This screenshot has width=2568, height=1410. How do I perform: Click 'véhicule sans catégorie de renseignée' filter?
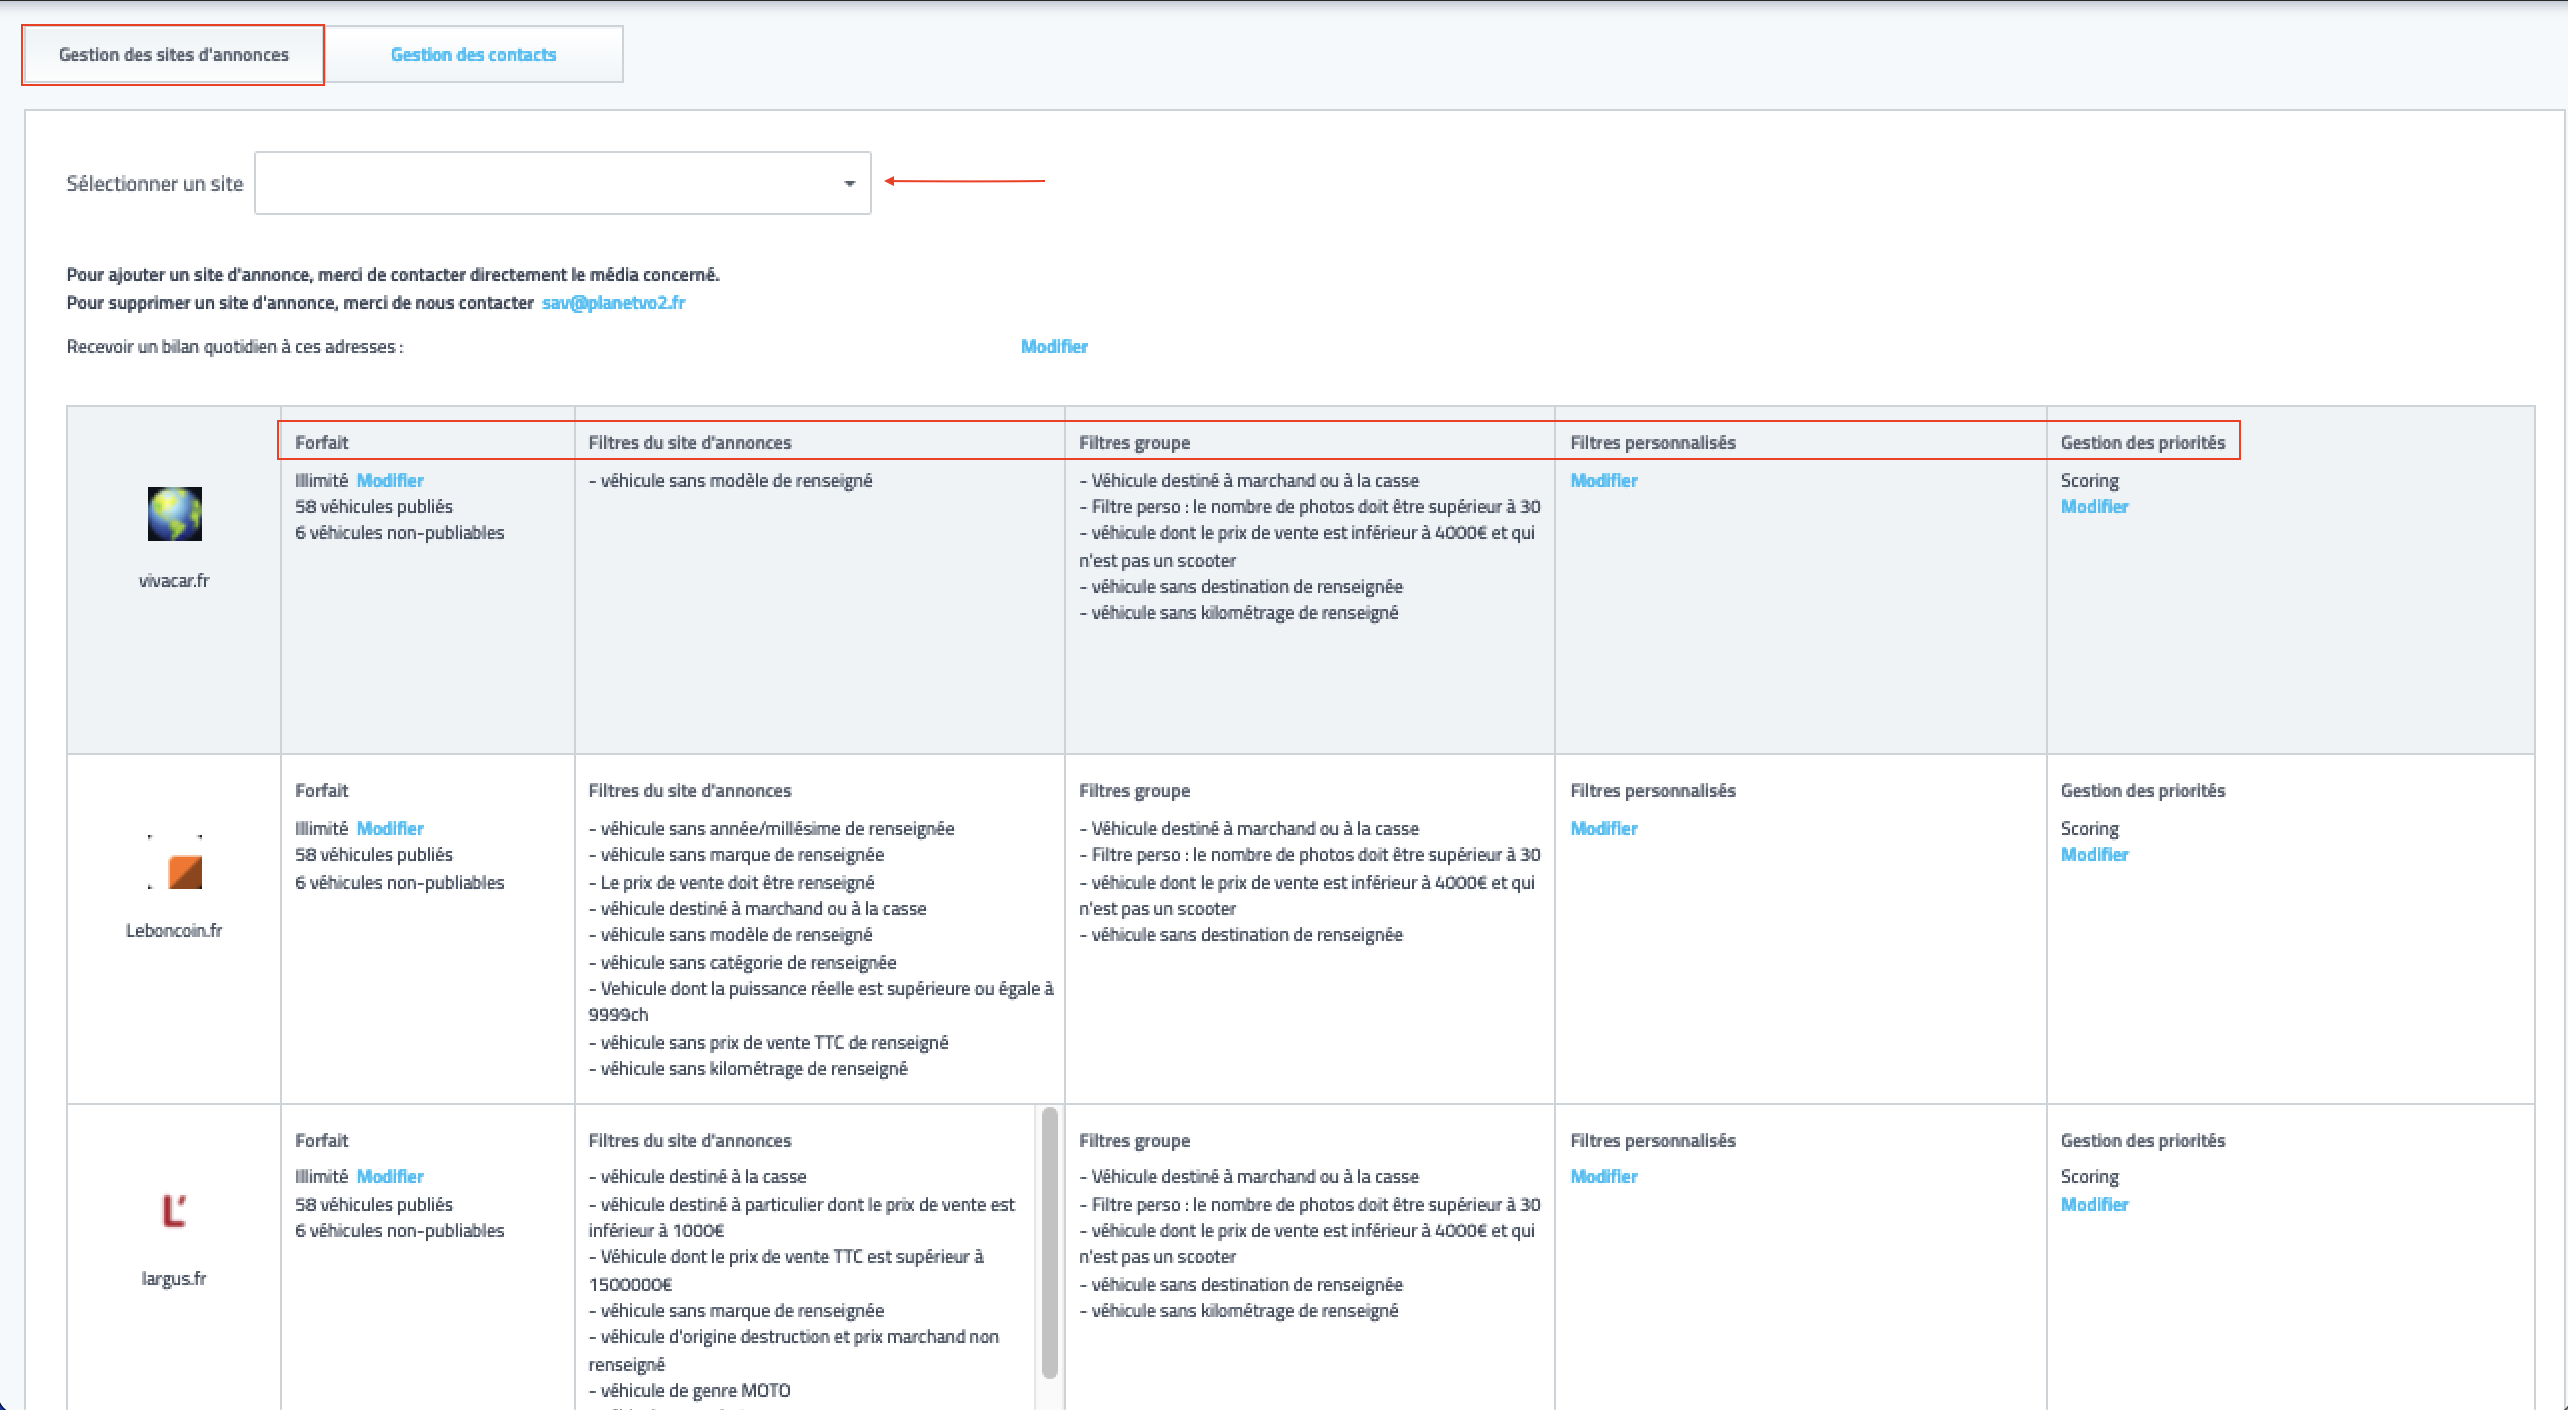pyautogui.click(x=743, y=963)
